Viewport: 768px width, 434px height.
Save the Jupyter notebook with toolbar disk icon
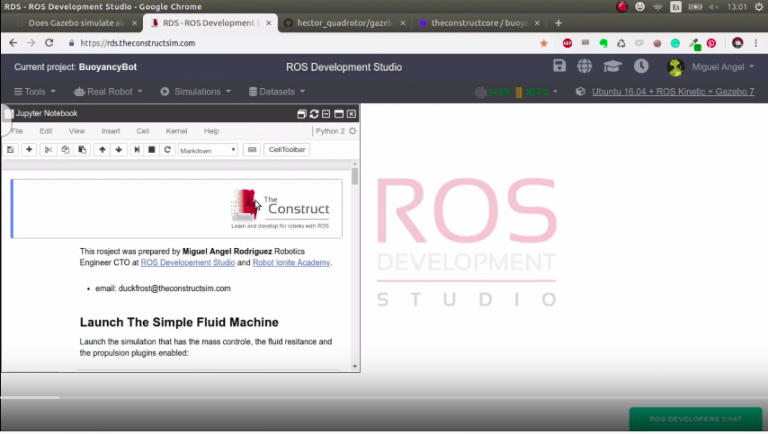[x=10, y=149]
